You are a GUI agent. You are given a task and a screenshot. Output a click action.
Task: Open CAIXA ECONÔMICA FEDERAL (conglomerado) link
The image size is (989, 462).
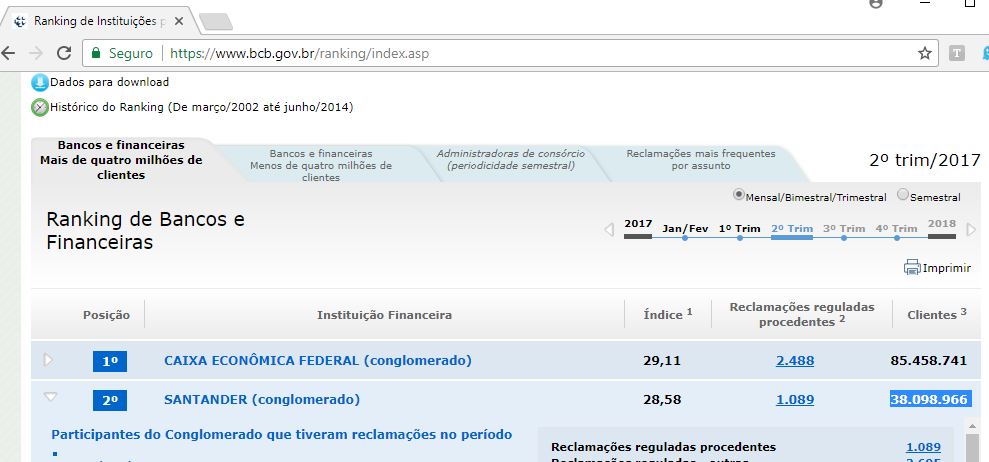(x=318, y=361)
